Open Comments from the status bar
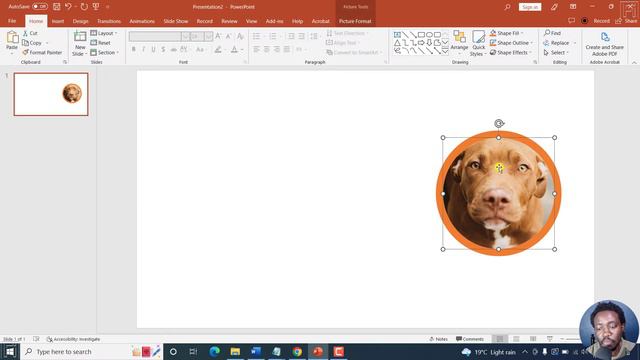This screenshot has width=640, height=360. pyautogui.click(x=470, y=339)
